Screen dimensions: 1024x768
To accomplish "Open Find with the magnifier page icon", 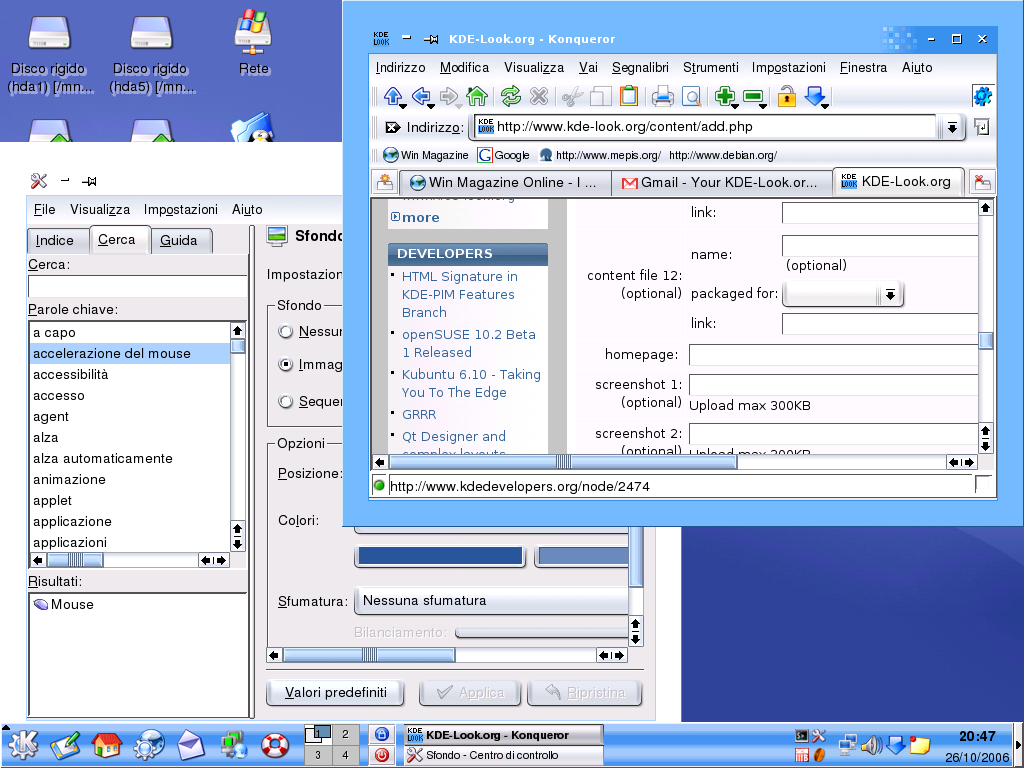I will [x=691, y=97].
